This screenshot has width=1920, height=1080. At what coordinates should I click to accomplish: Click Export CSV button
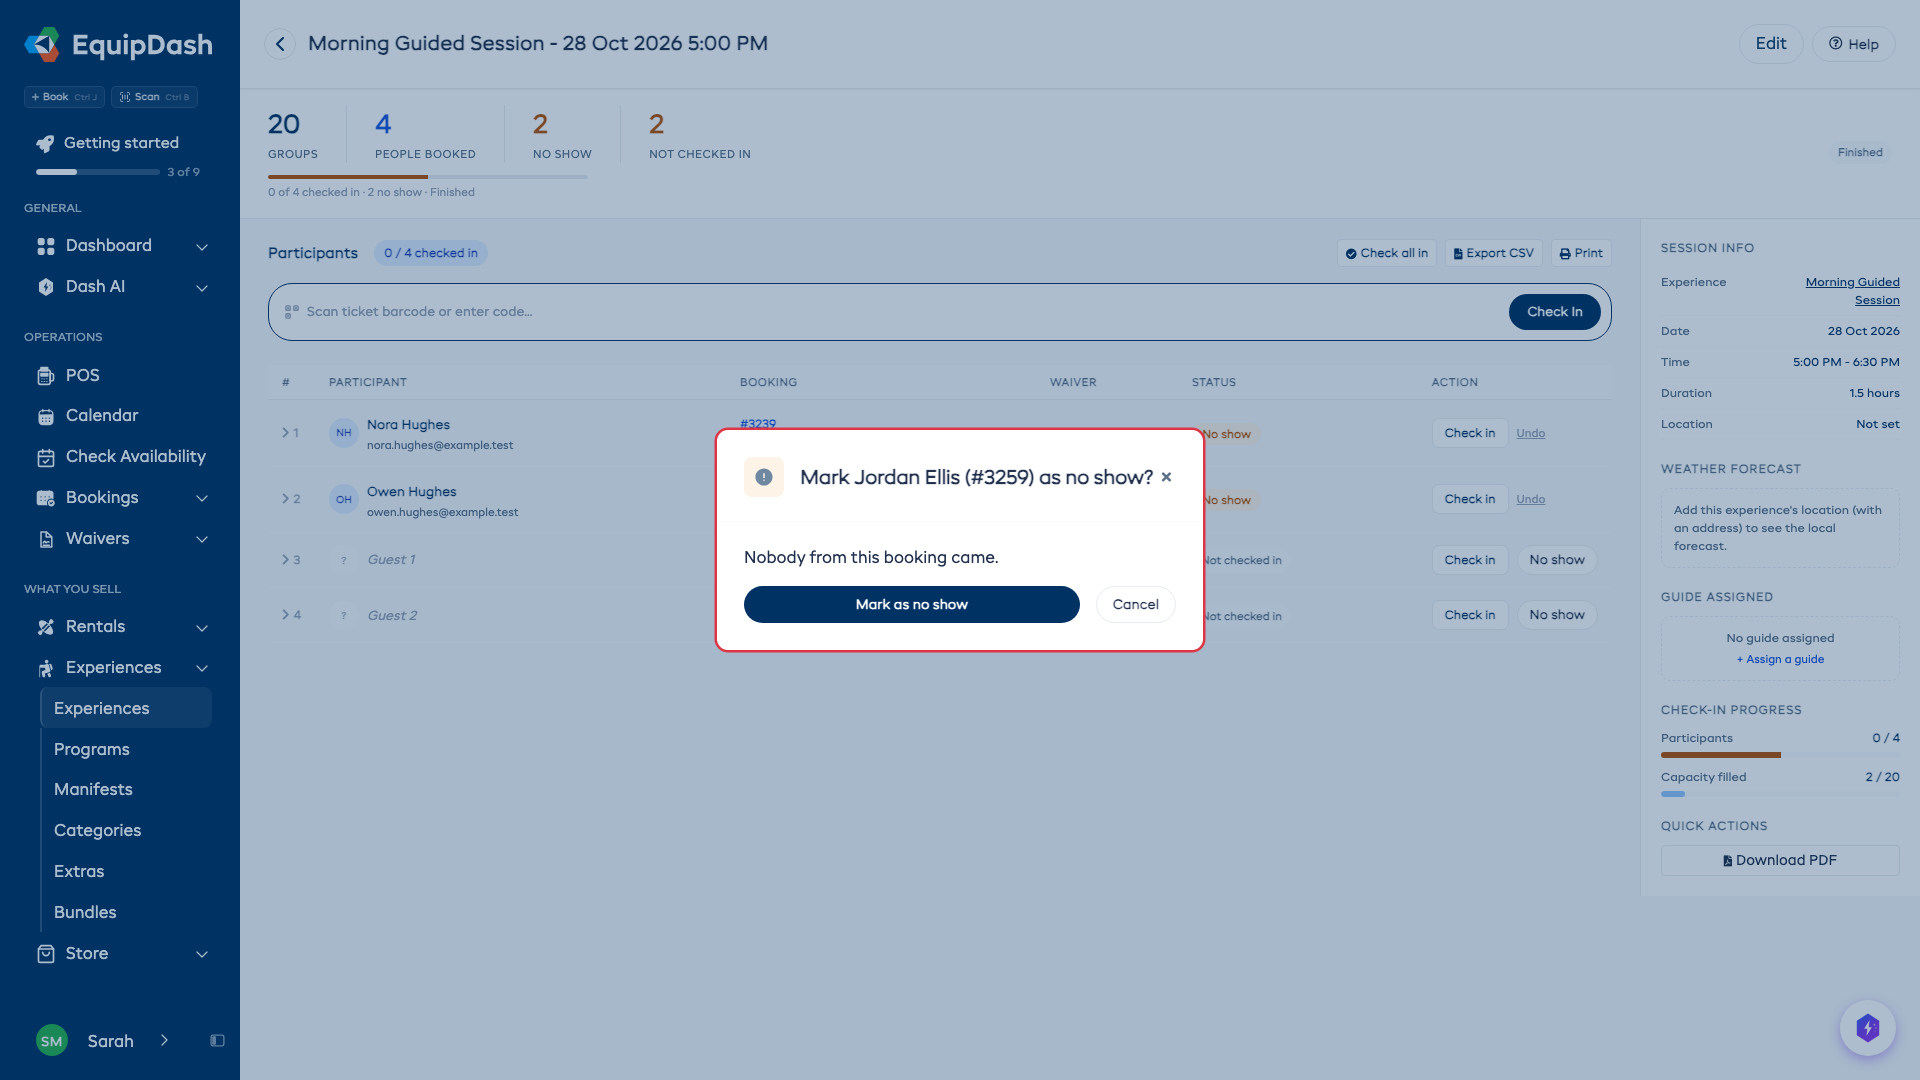tap(1493, 253)
